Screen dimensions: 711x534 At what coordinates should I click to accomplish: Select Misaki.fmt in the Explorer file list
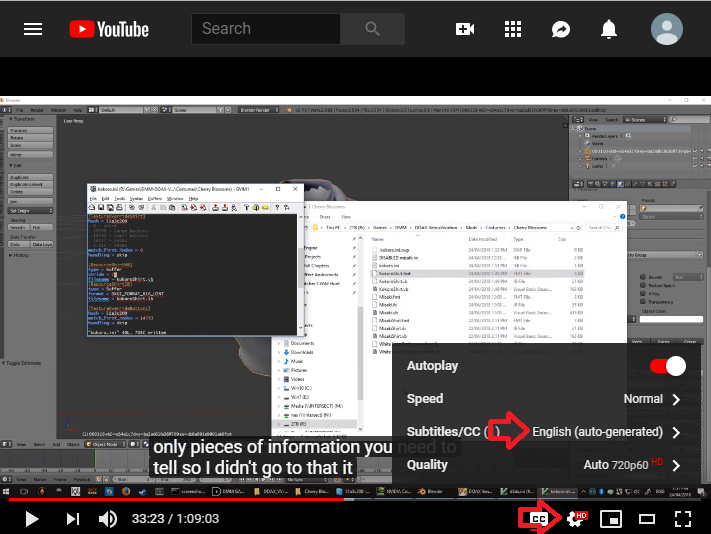[477, 297]
